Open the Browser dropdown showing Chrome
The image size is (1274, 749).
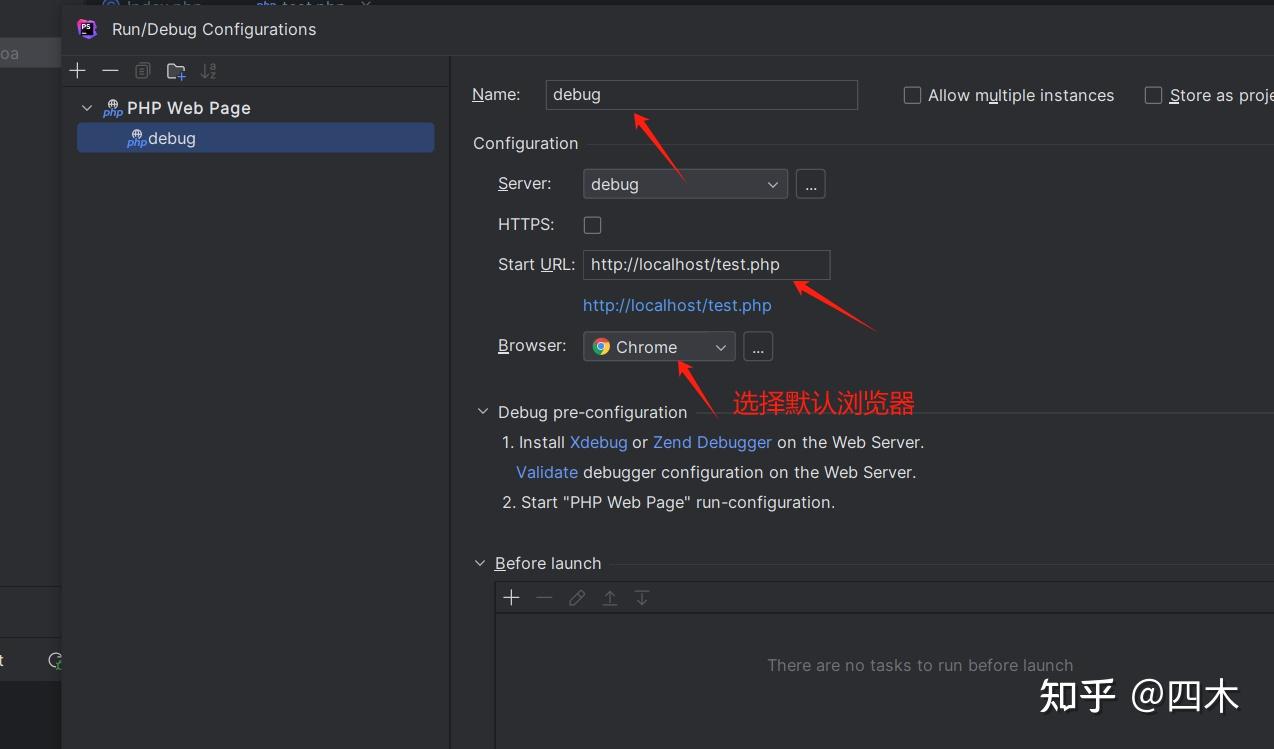tap(659, 347)
